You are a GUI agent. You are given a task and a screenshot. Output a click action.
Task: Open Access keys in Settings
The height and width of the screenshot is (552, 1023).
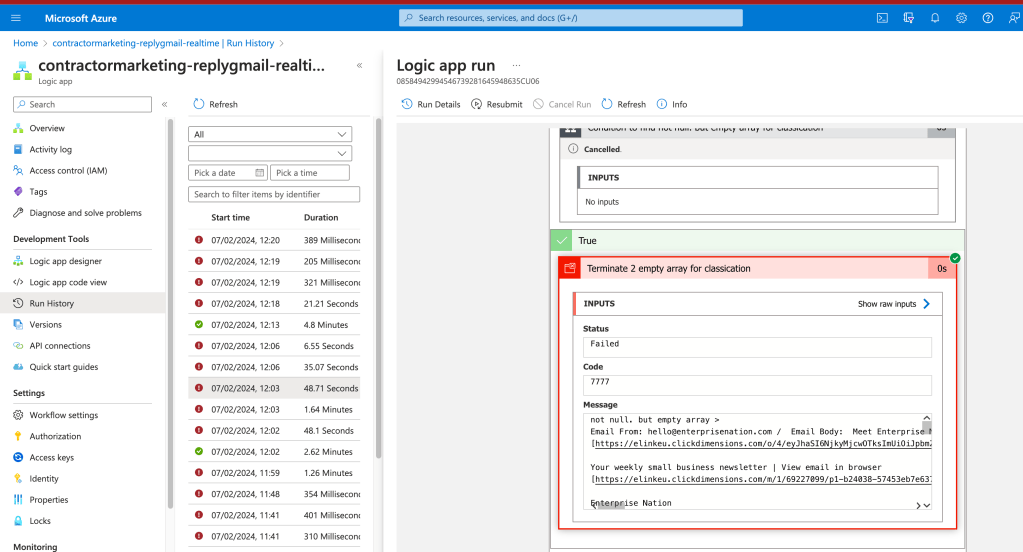(52, 457)
